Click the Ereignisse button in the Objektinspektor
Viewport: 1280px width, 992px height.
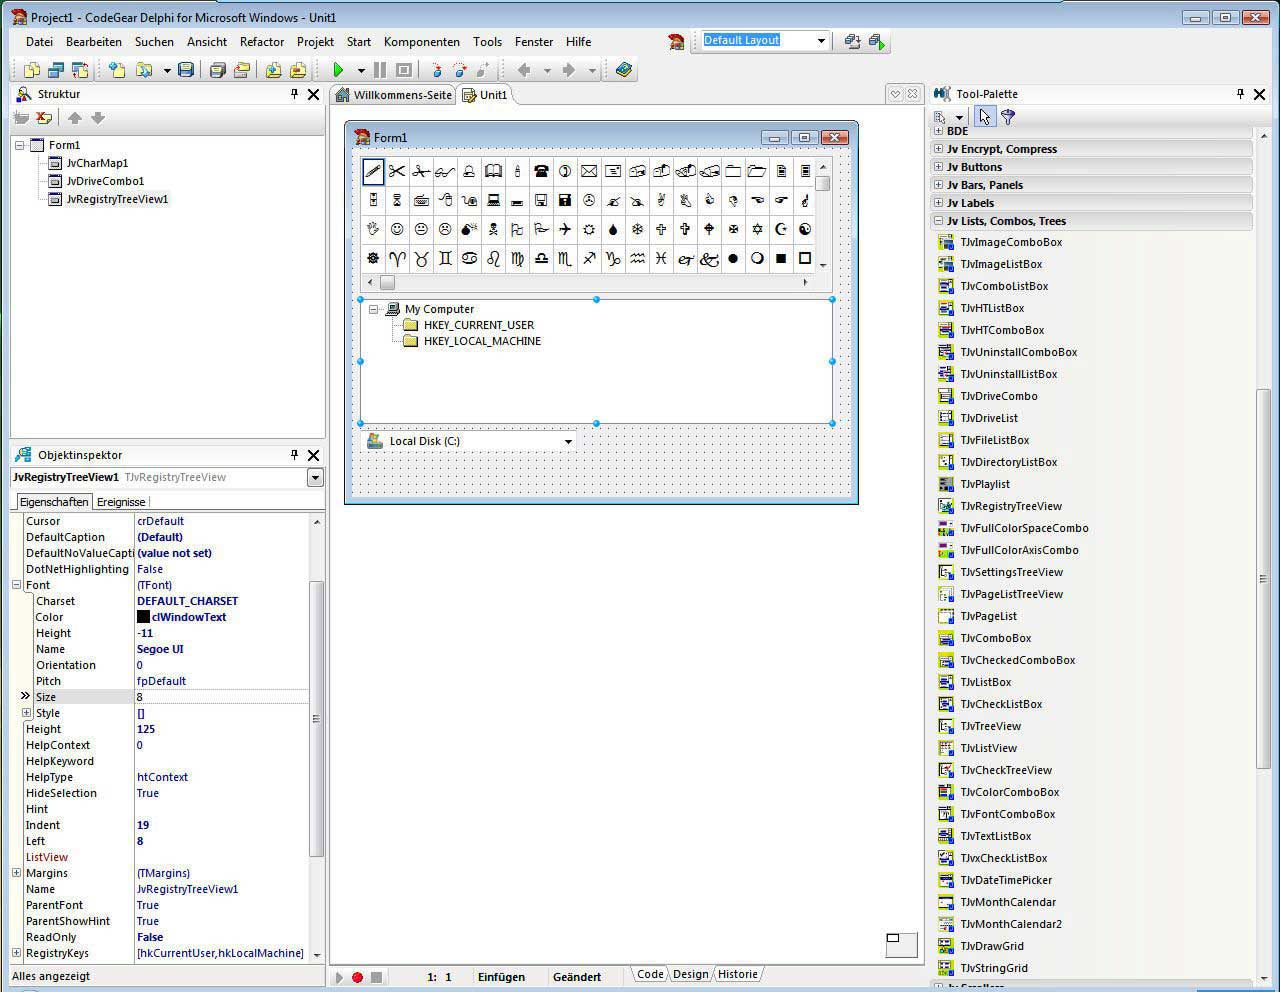[x=120, y=501]
